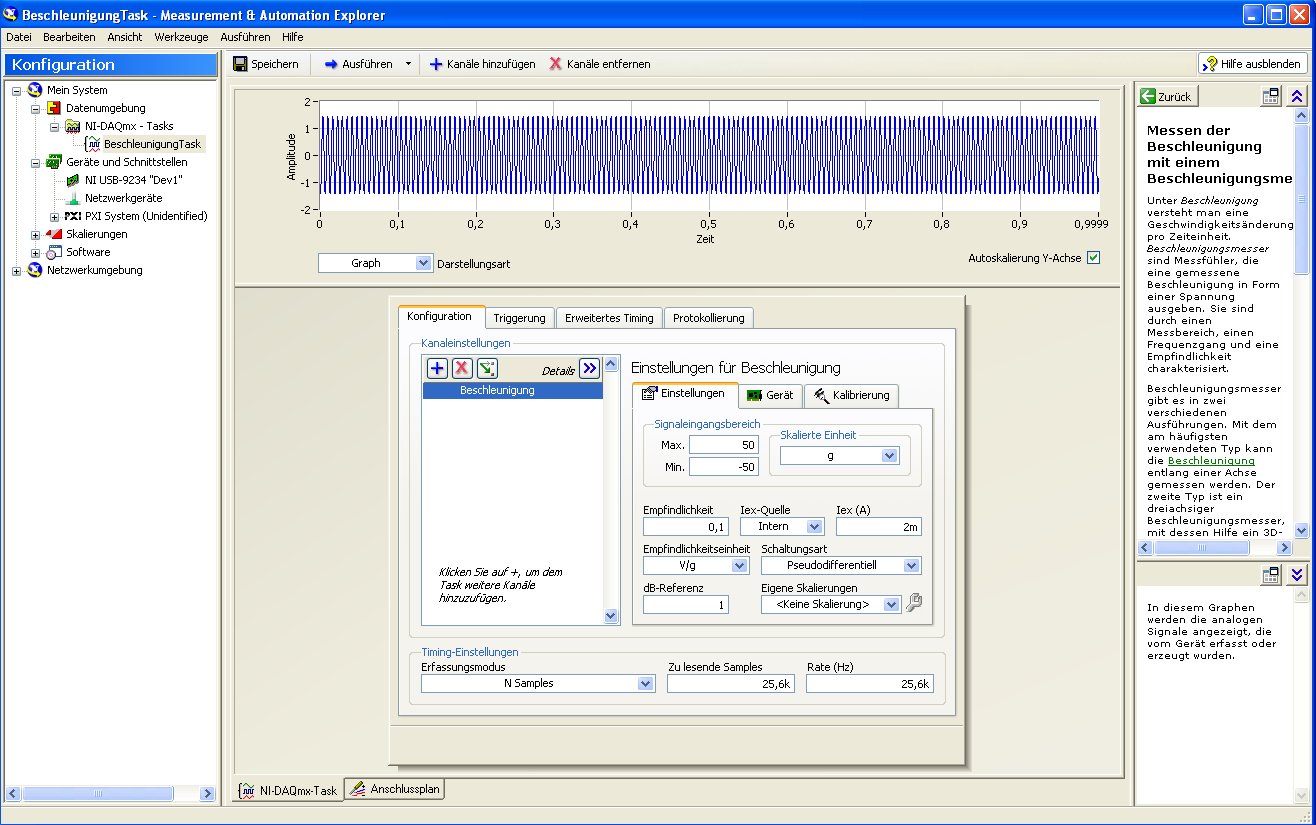Click the Rate (Hz) input field
Viewport: 1316px width, 825px height.
870,683
